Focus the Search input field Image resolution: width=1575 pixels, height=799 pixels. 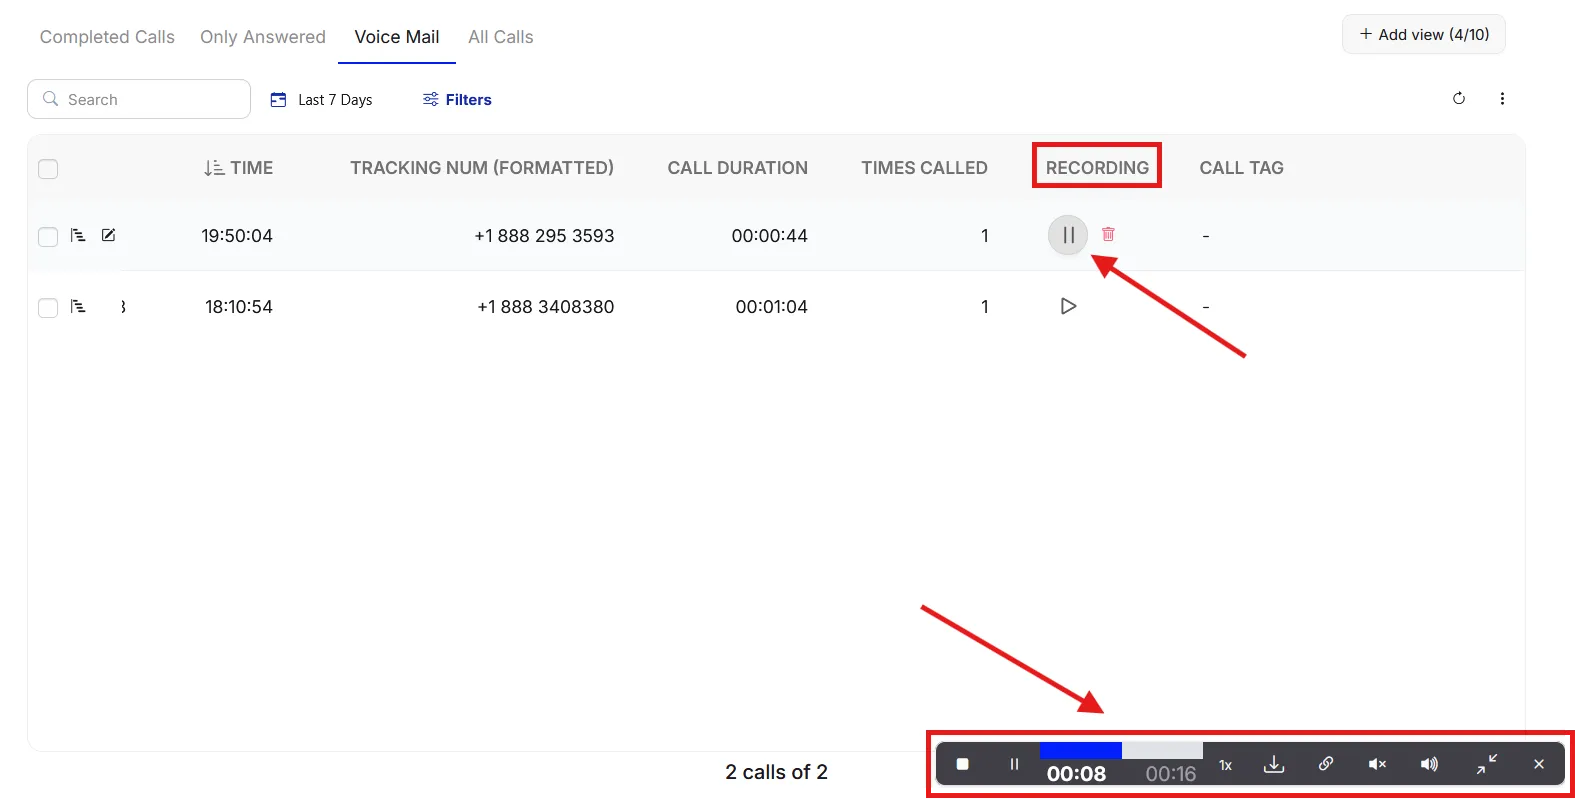(x=139, y=99)
